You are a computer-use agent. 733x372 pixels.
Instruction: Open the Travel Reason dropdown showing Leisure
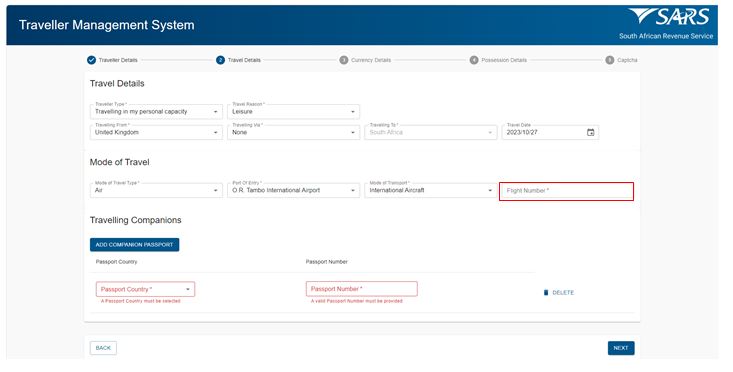tap(294, 111)
